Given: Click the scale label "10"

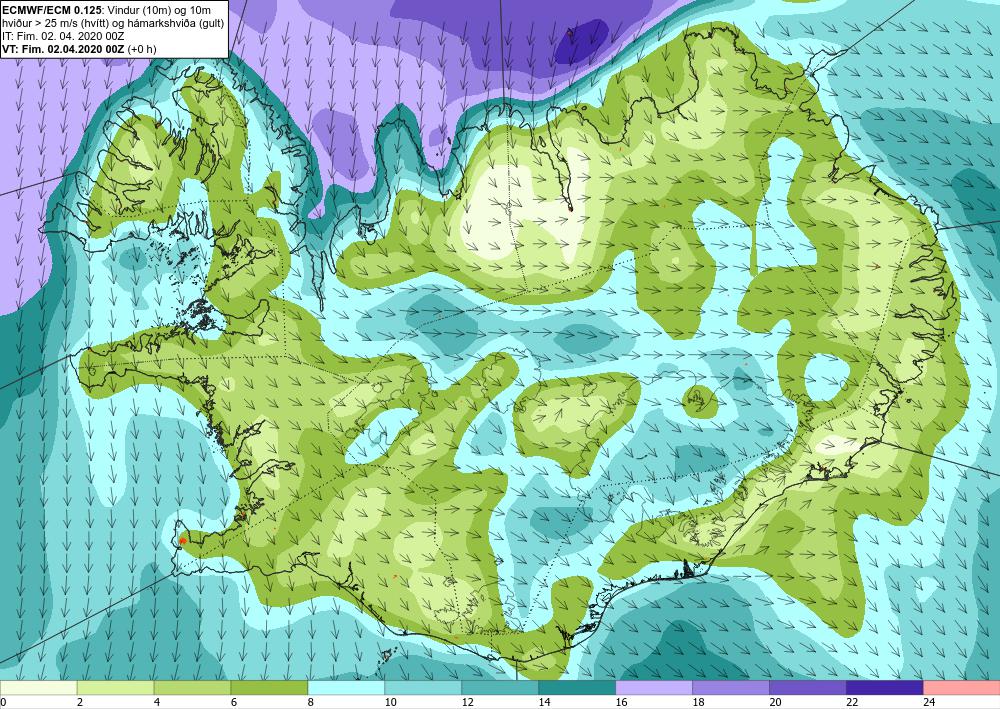Looking at the screenshot, I should 390,702.
